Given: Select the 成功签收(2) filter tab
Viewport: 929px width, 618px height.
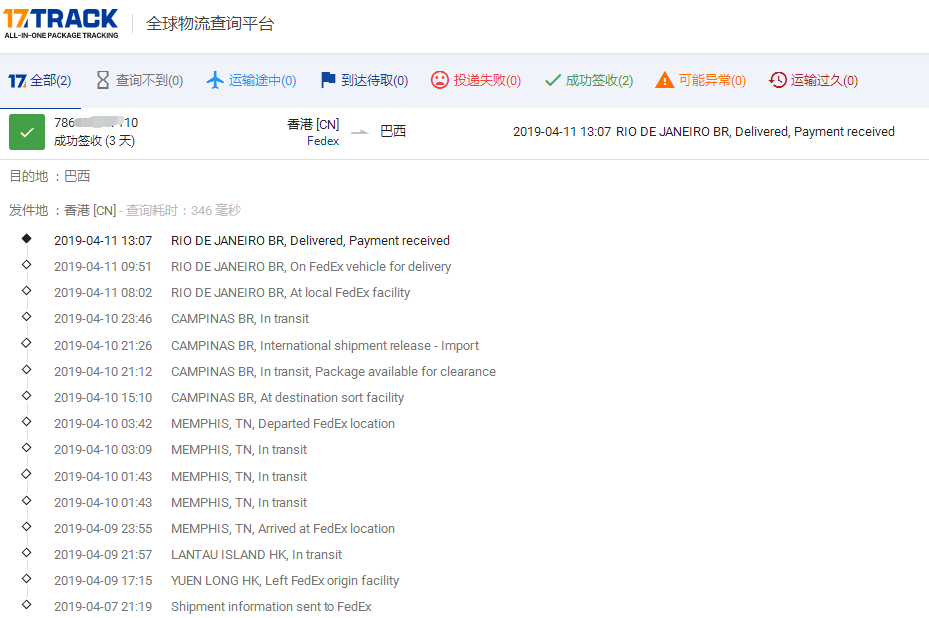Looking at the screenshot, I should click(x=588, y=79).
